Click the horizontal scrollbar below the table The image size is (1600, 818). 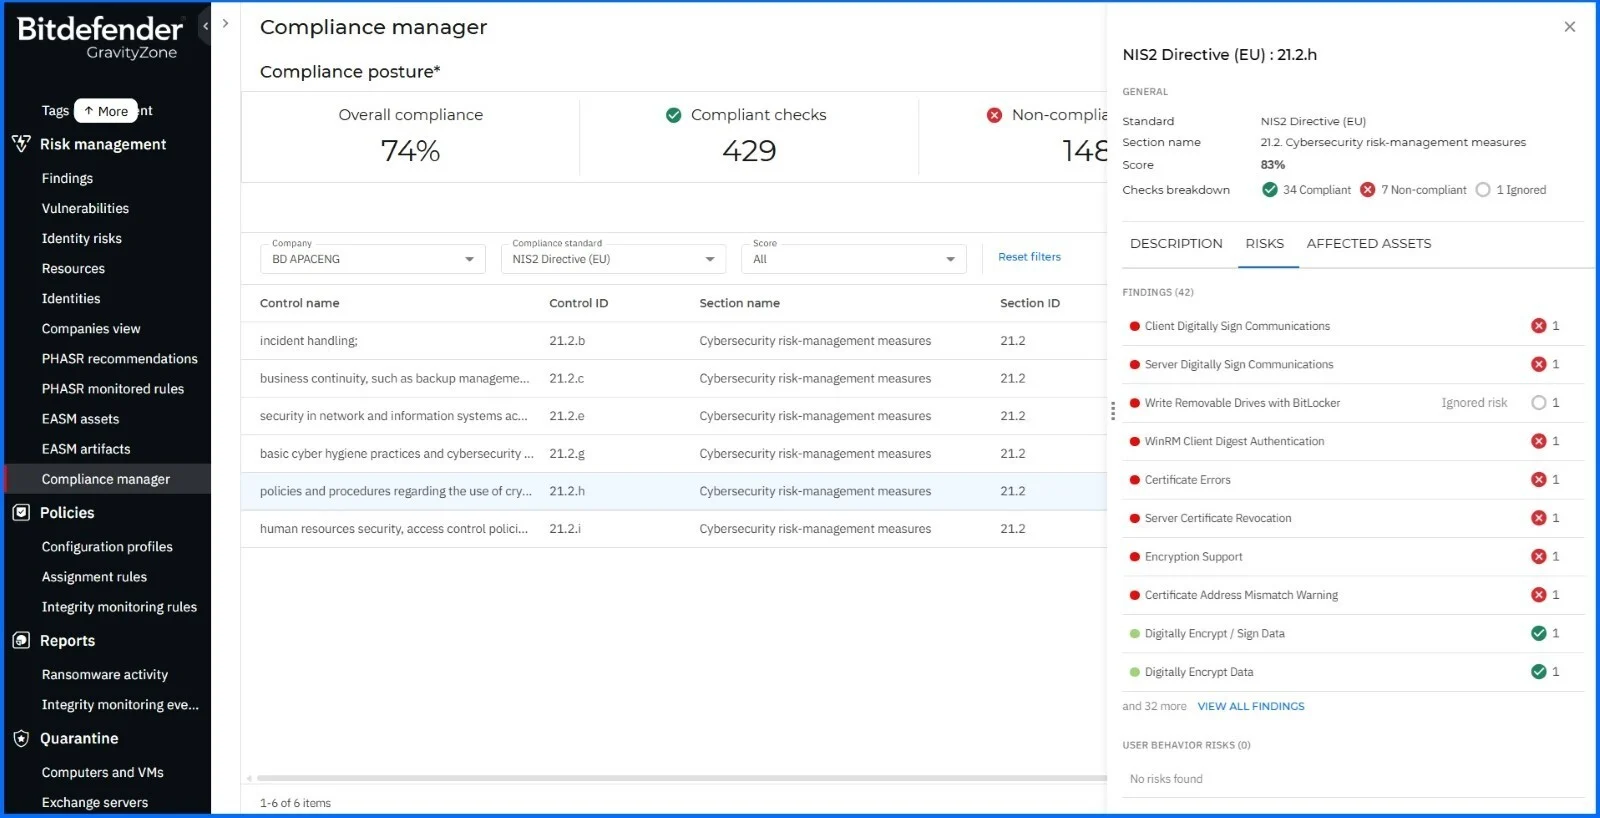(680, 778)
